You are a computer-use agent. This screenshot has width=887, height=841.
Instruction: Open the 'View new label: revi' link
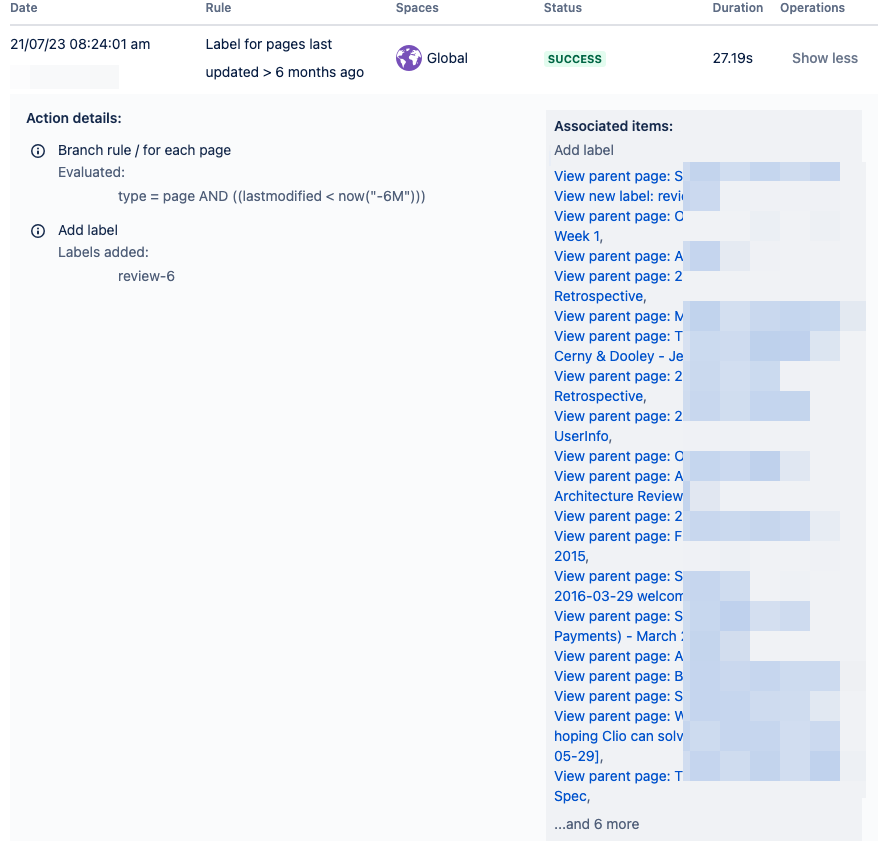pos(618,196)
